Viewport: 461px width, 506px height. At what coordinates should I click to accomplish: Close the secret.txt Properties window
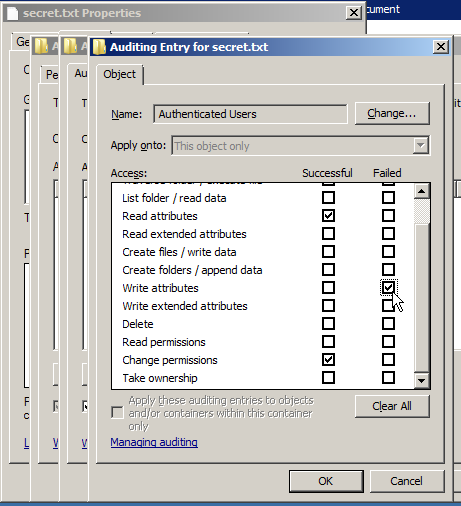tap(354, 13)
